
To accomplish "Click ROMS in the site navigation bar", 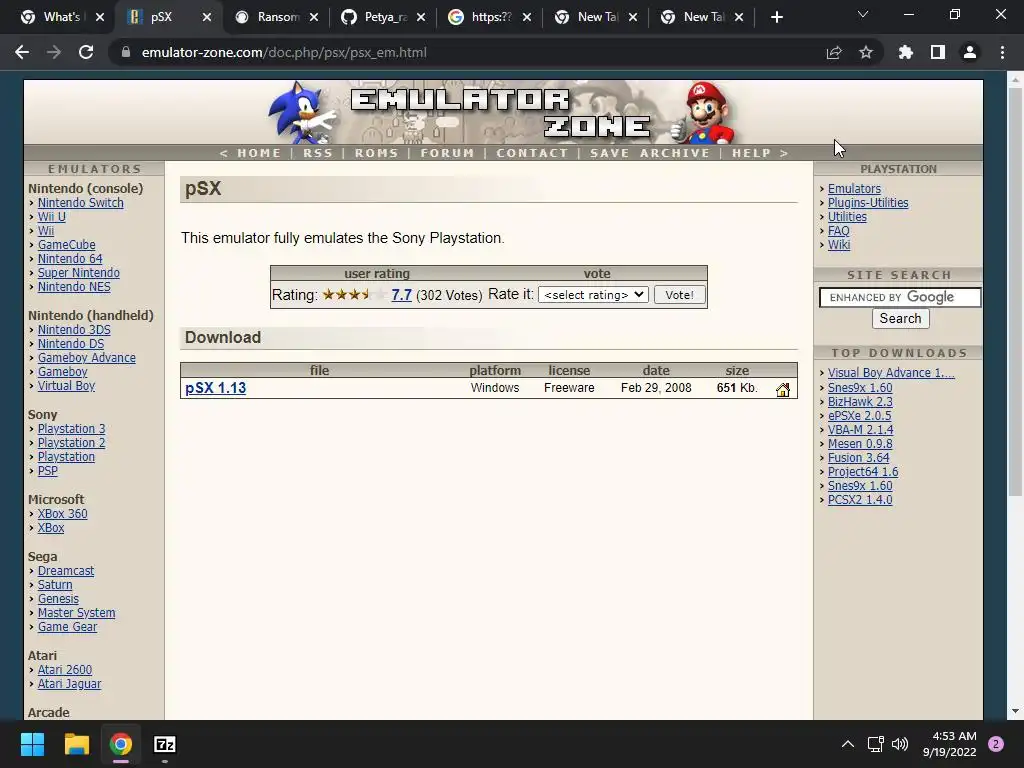I will click(376, 153).
